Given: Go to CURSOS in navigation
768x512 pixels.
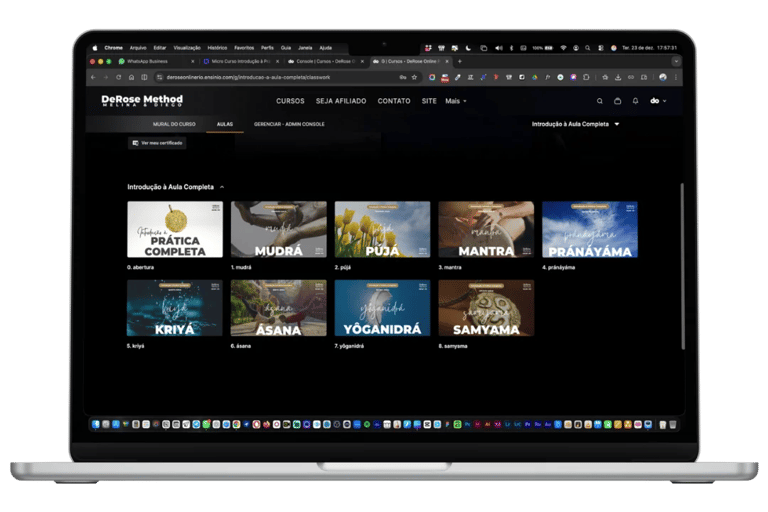Looking at the screenshot, I should tap(290, 101).
